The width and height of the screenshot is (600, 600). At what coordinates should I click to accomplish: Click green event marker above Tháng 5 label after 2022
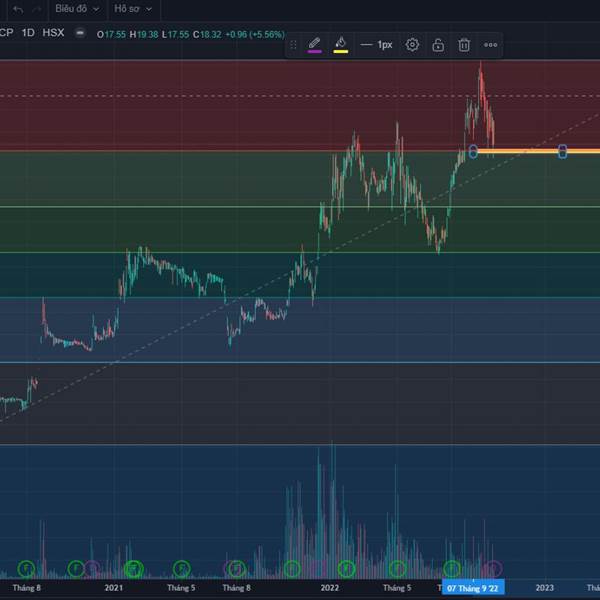click(398, 569)
